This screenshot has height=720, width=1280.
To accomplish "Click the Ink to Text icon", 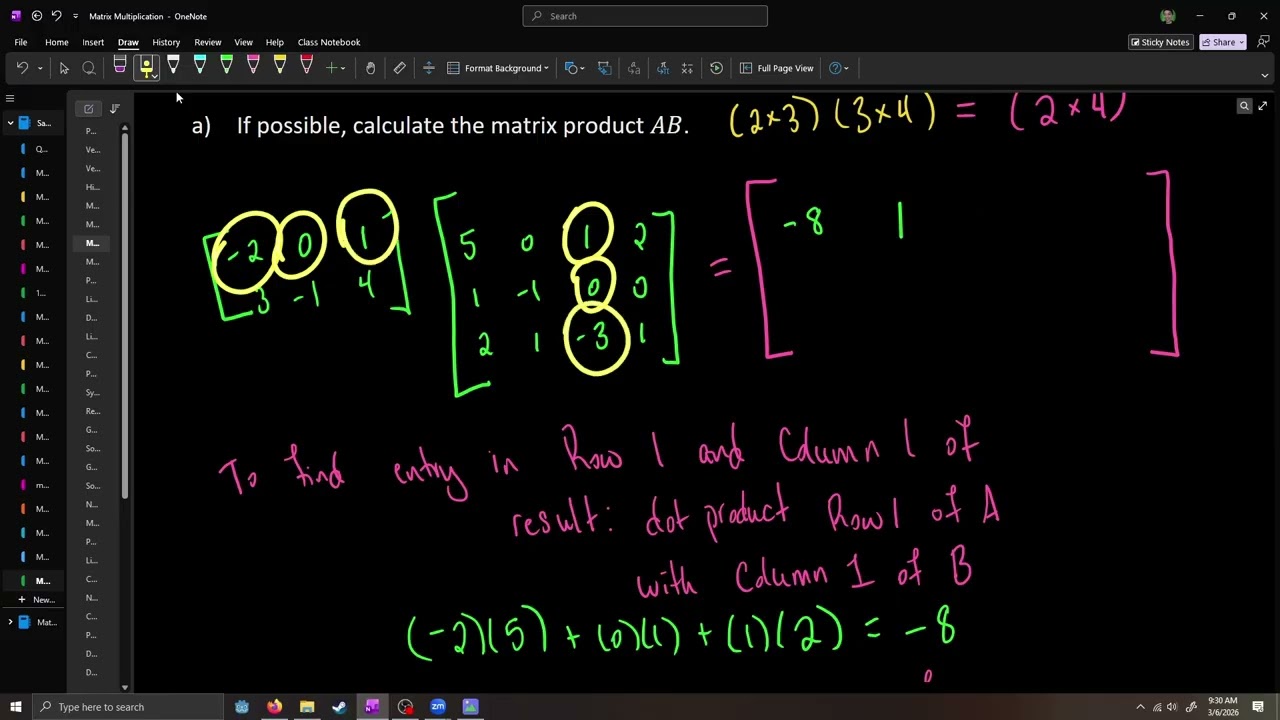I will click(x=634, y=68).
